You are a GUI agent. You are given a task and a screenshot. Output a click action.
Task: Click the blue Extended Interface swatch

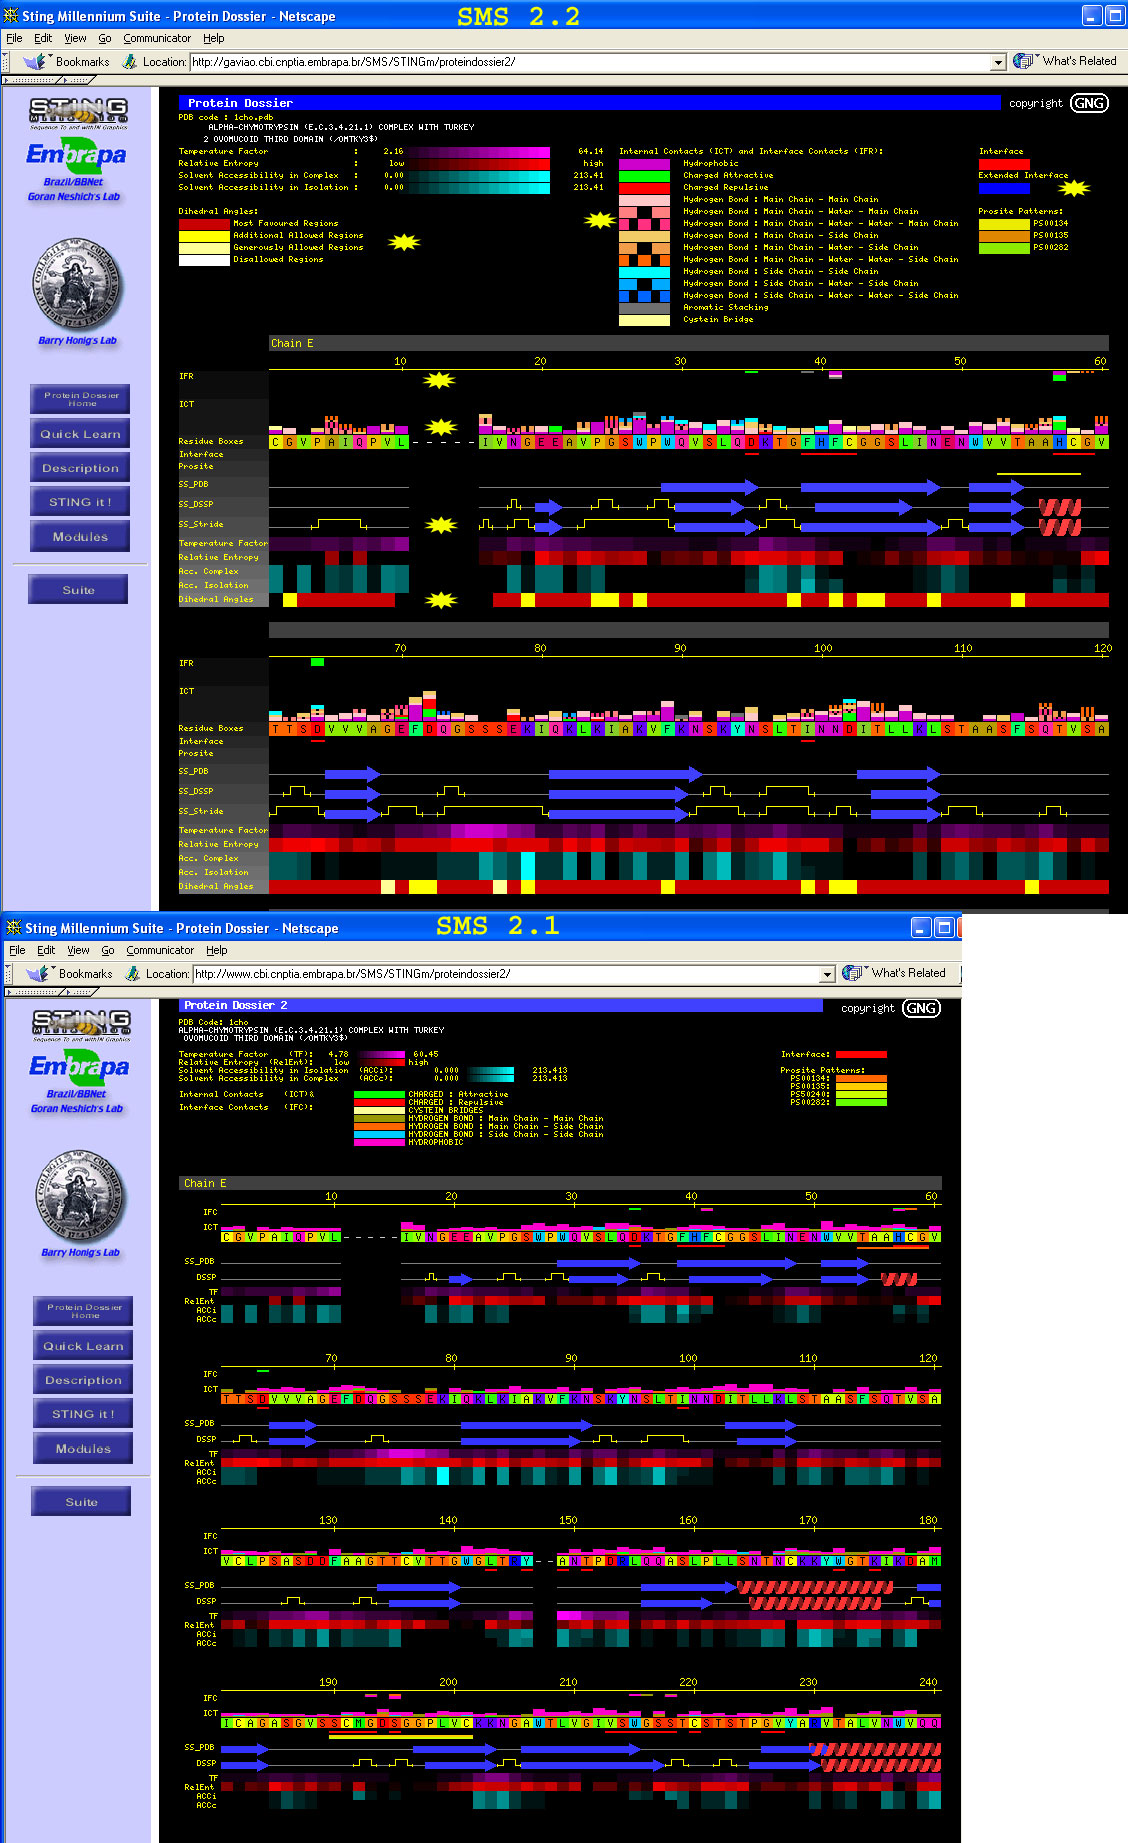1004,187
